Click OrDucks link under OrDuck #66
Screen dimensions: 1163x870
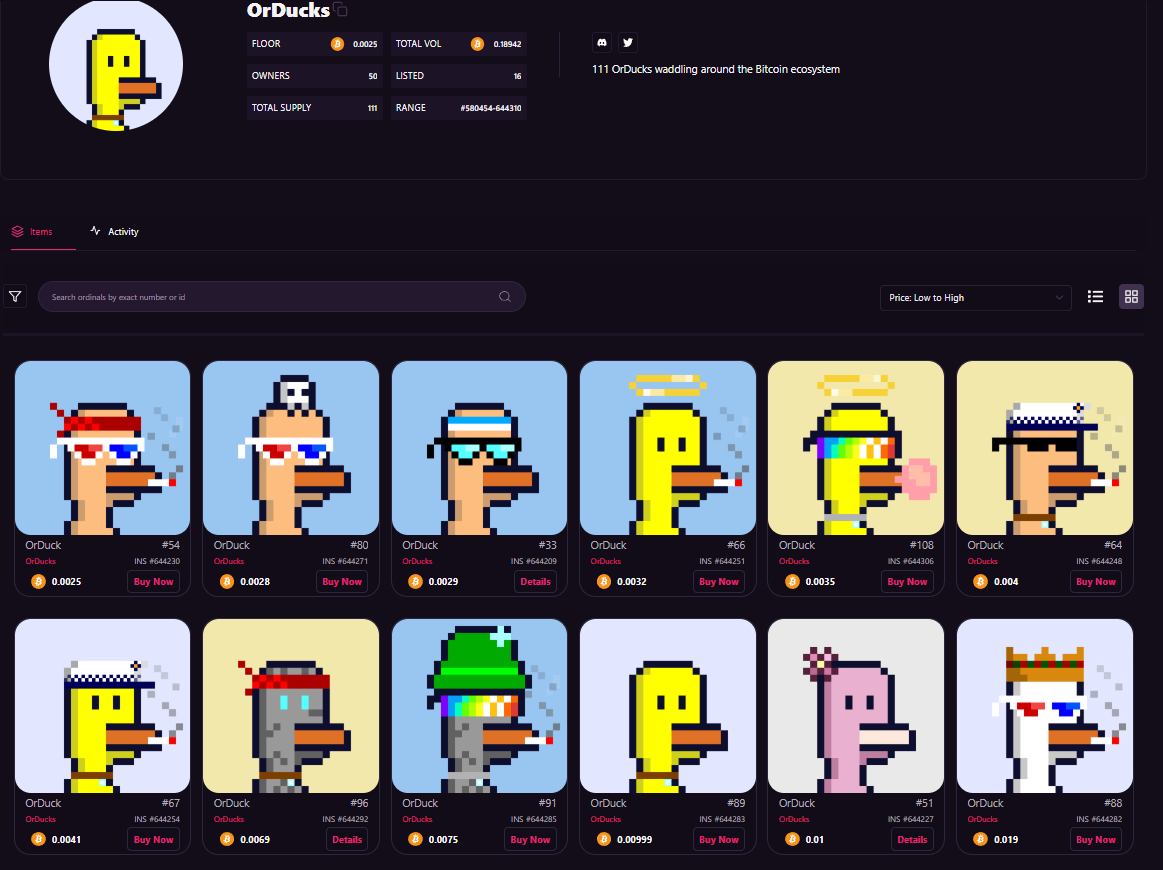606,561
